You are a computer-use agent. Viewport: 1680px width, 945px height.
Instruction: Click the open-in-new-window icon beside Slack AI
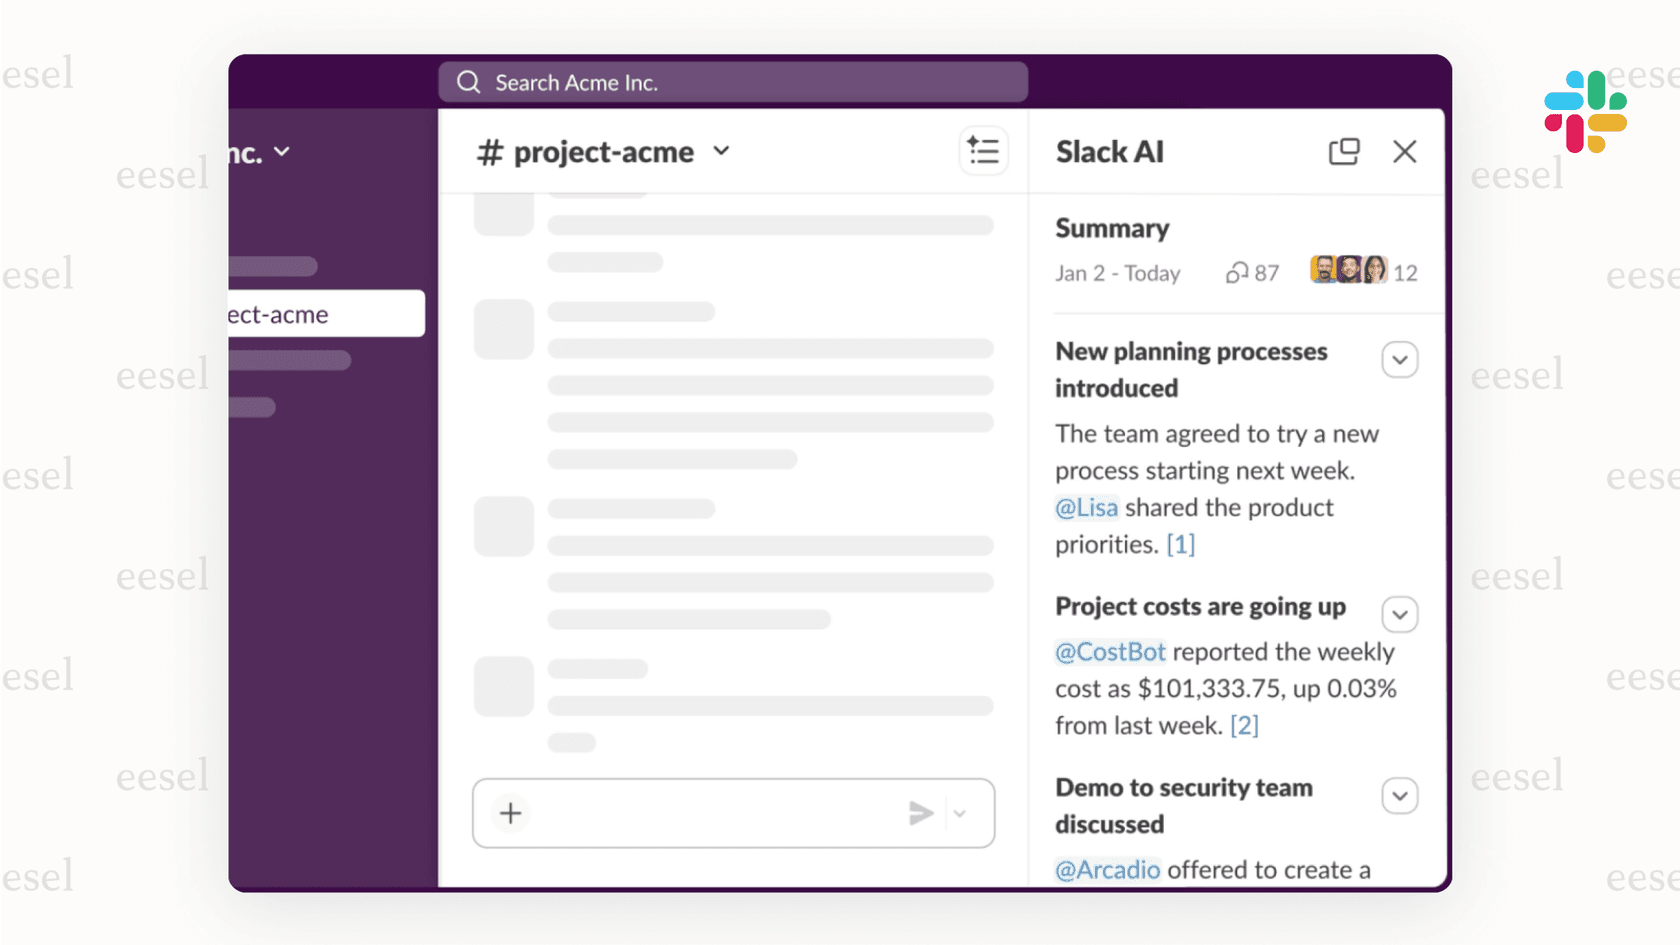1344,151
